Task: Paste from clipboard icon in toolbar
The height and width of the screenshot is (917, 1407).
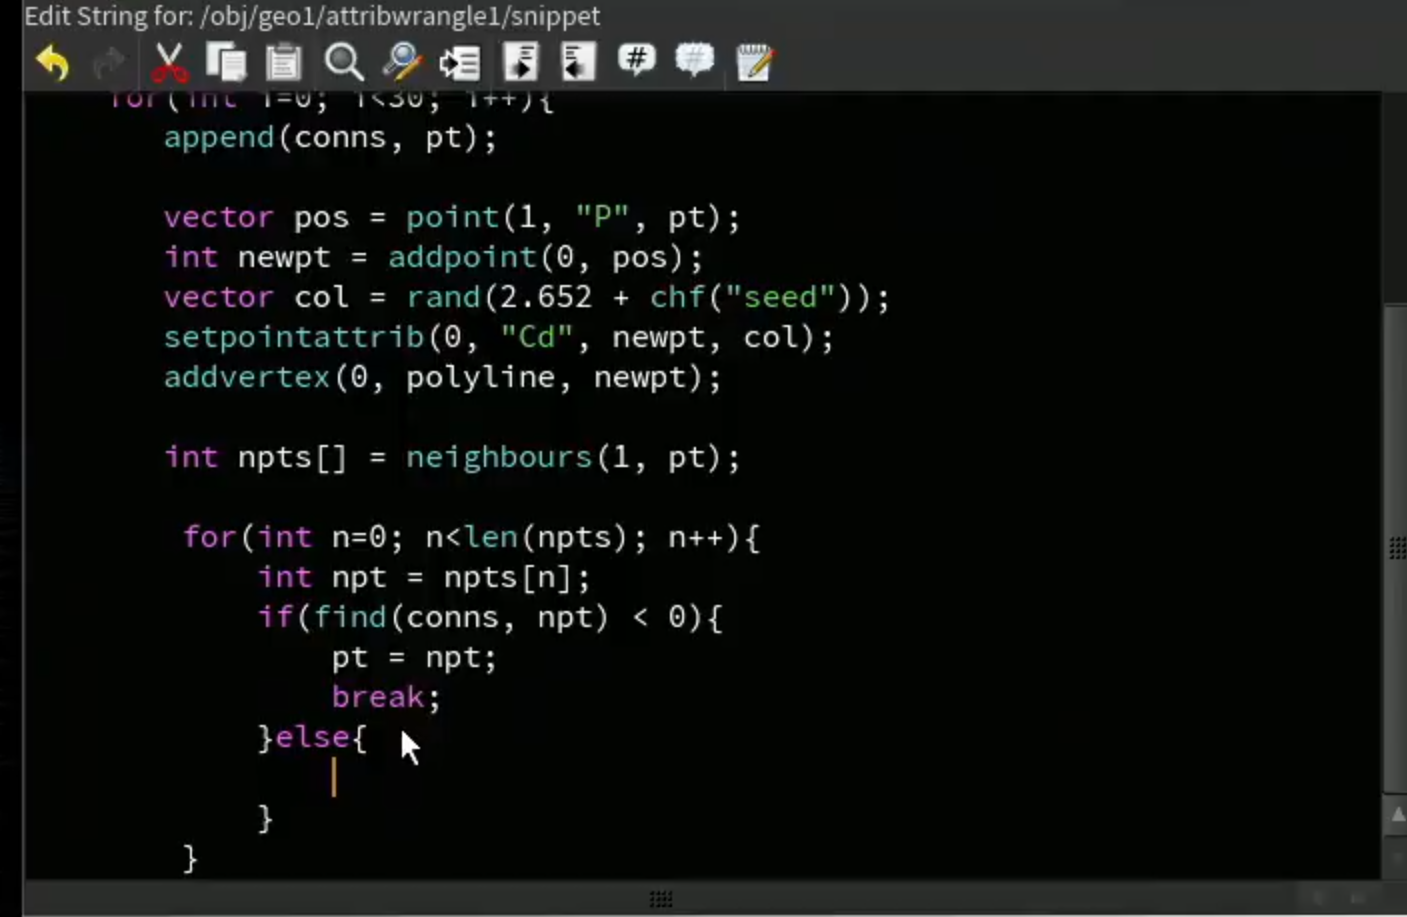Action: click(284, 62)
